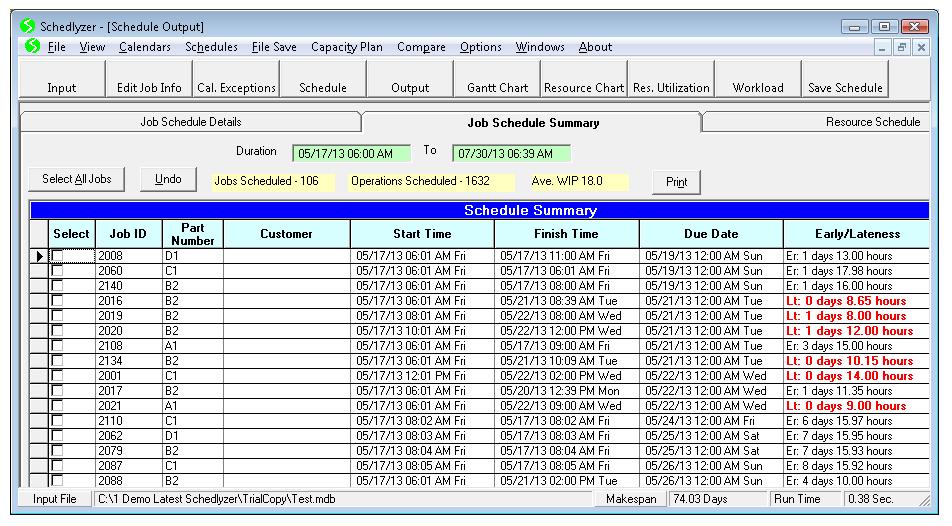Image resolution: width=952 pixels, height=526 pixels.
Task: Expand the Compare menu
Action: tap(421, 47)
